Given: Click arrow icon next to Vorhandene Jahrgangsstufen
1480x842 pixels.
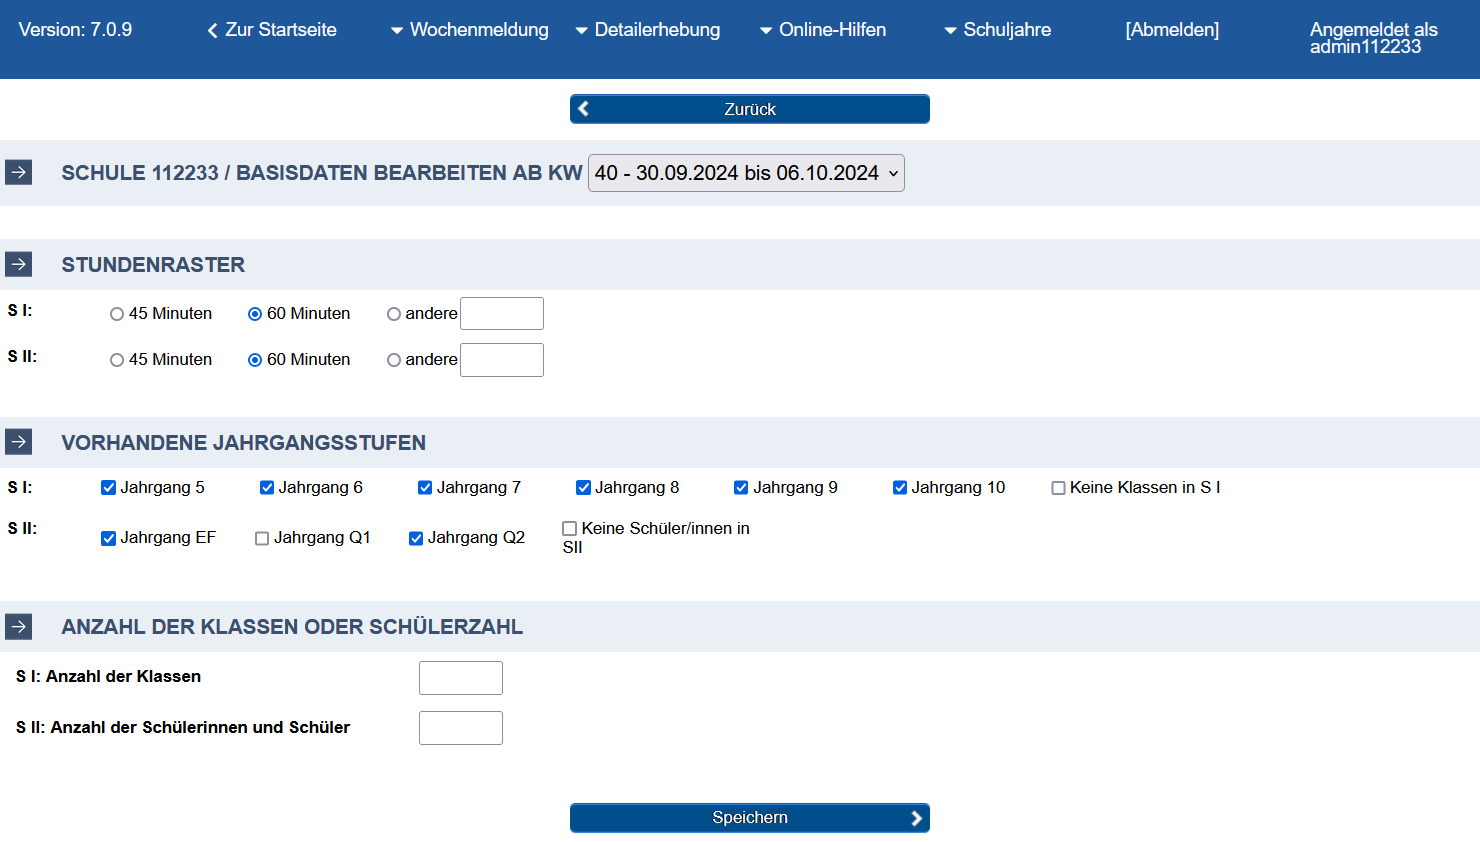Looking at the screenshot, I should 19,442.
